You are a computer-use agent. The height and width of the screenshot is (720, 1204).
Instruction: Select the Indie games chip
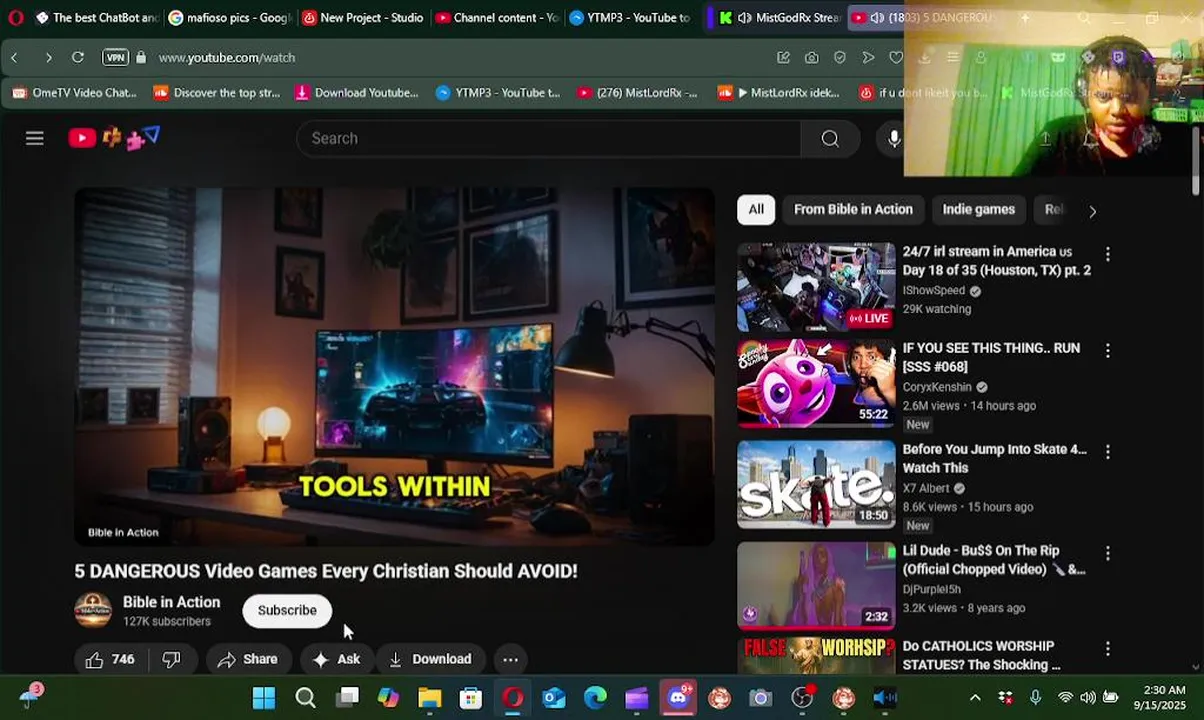(978, 209)
